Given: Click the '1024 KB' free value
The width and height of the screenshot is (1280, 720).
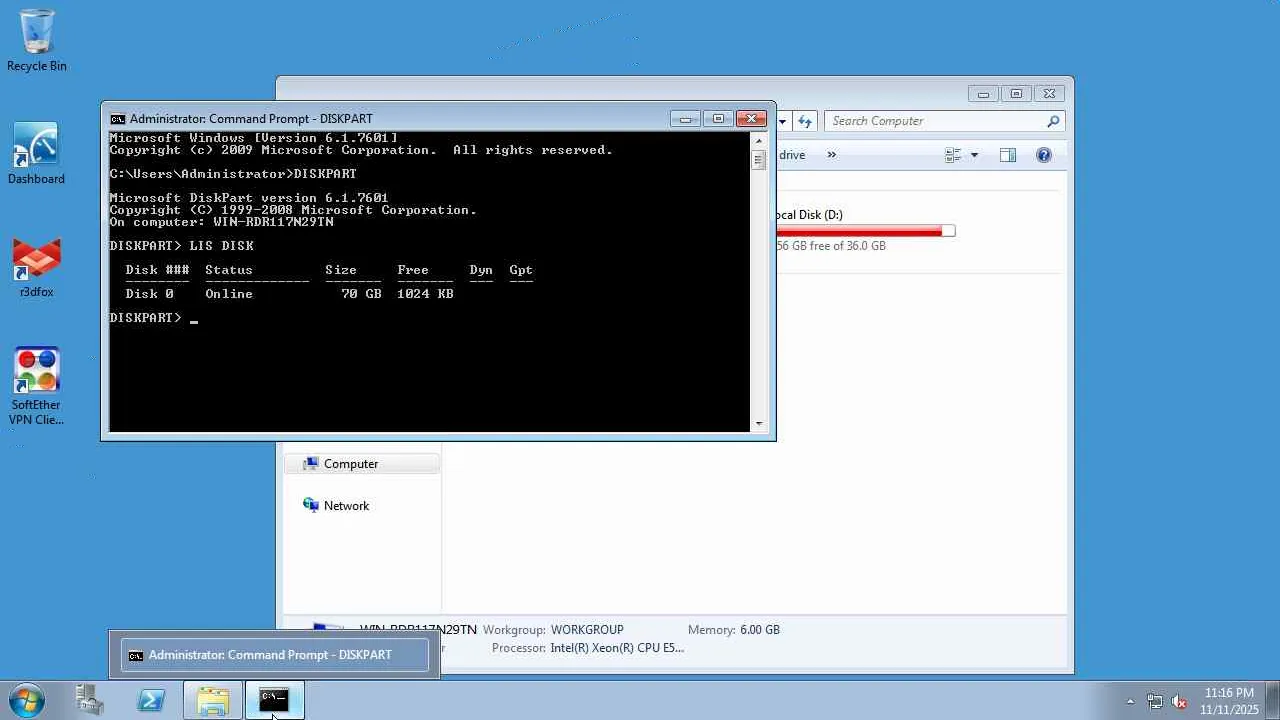Looking at the screenshot, I should (425, 294).
